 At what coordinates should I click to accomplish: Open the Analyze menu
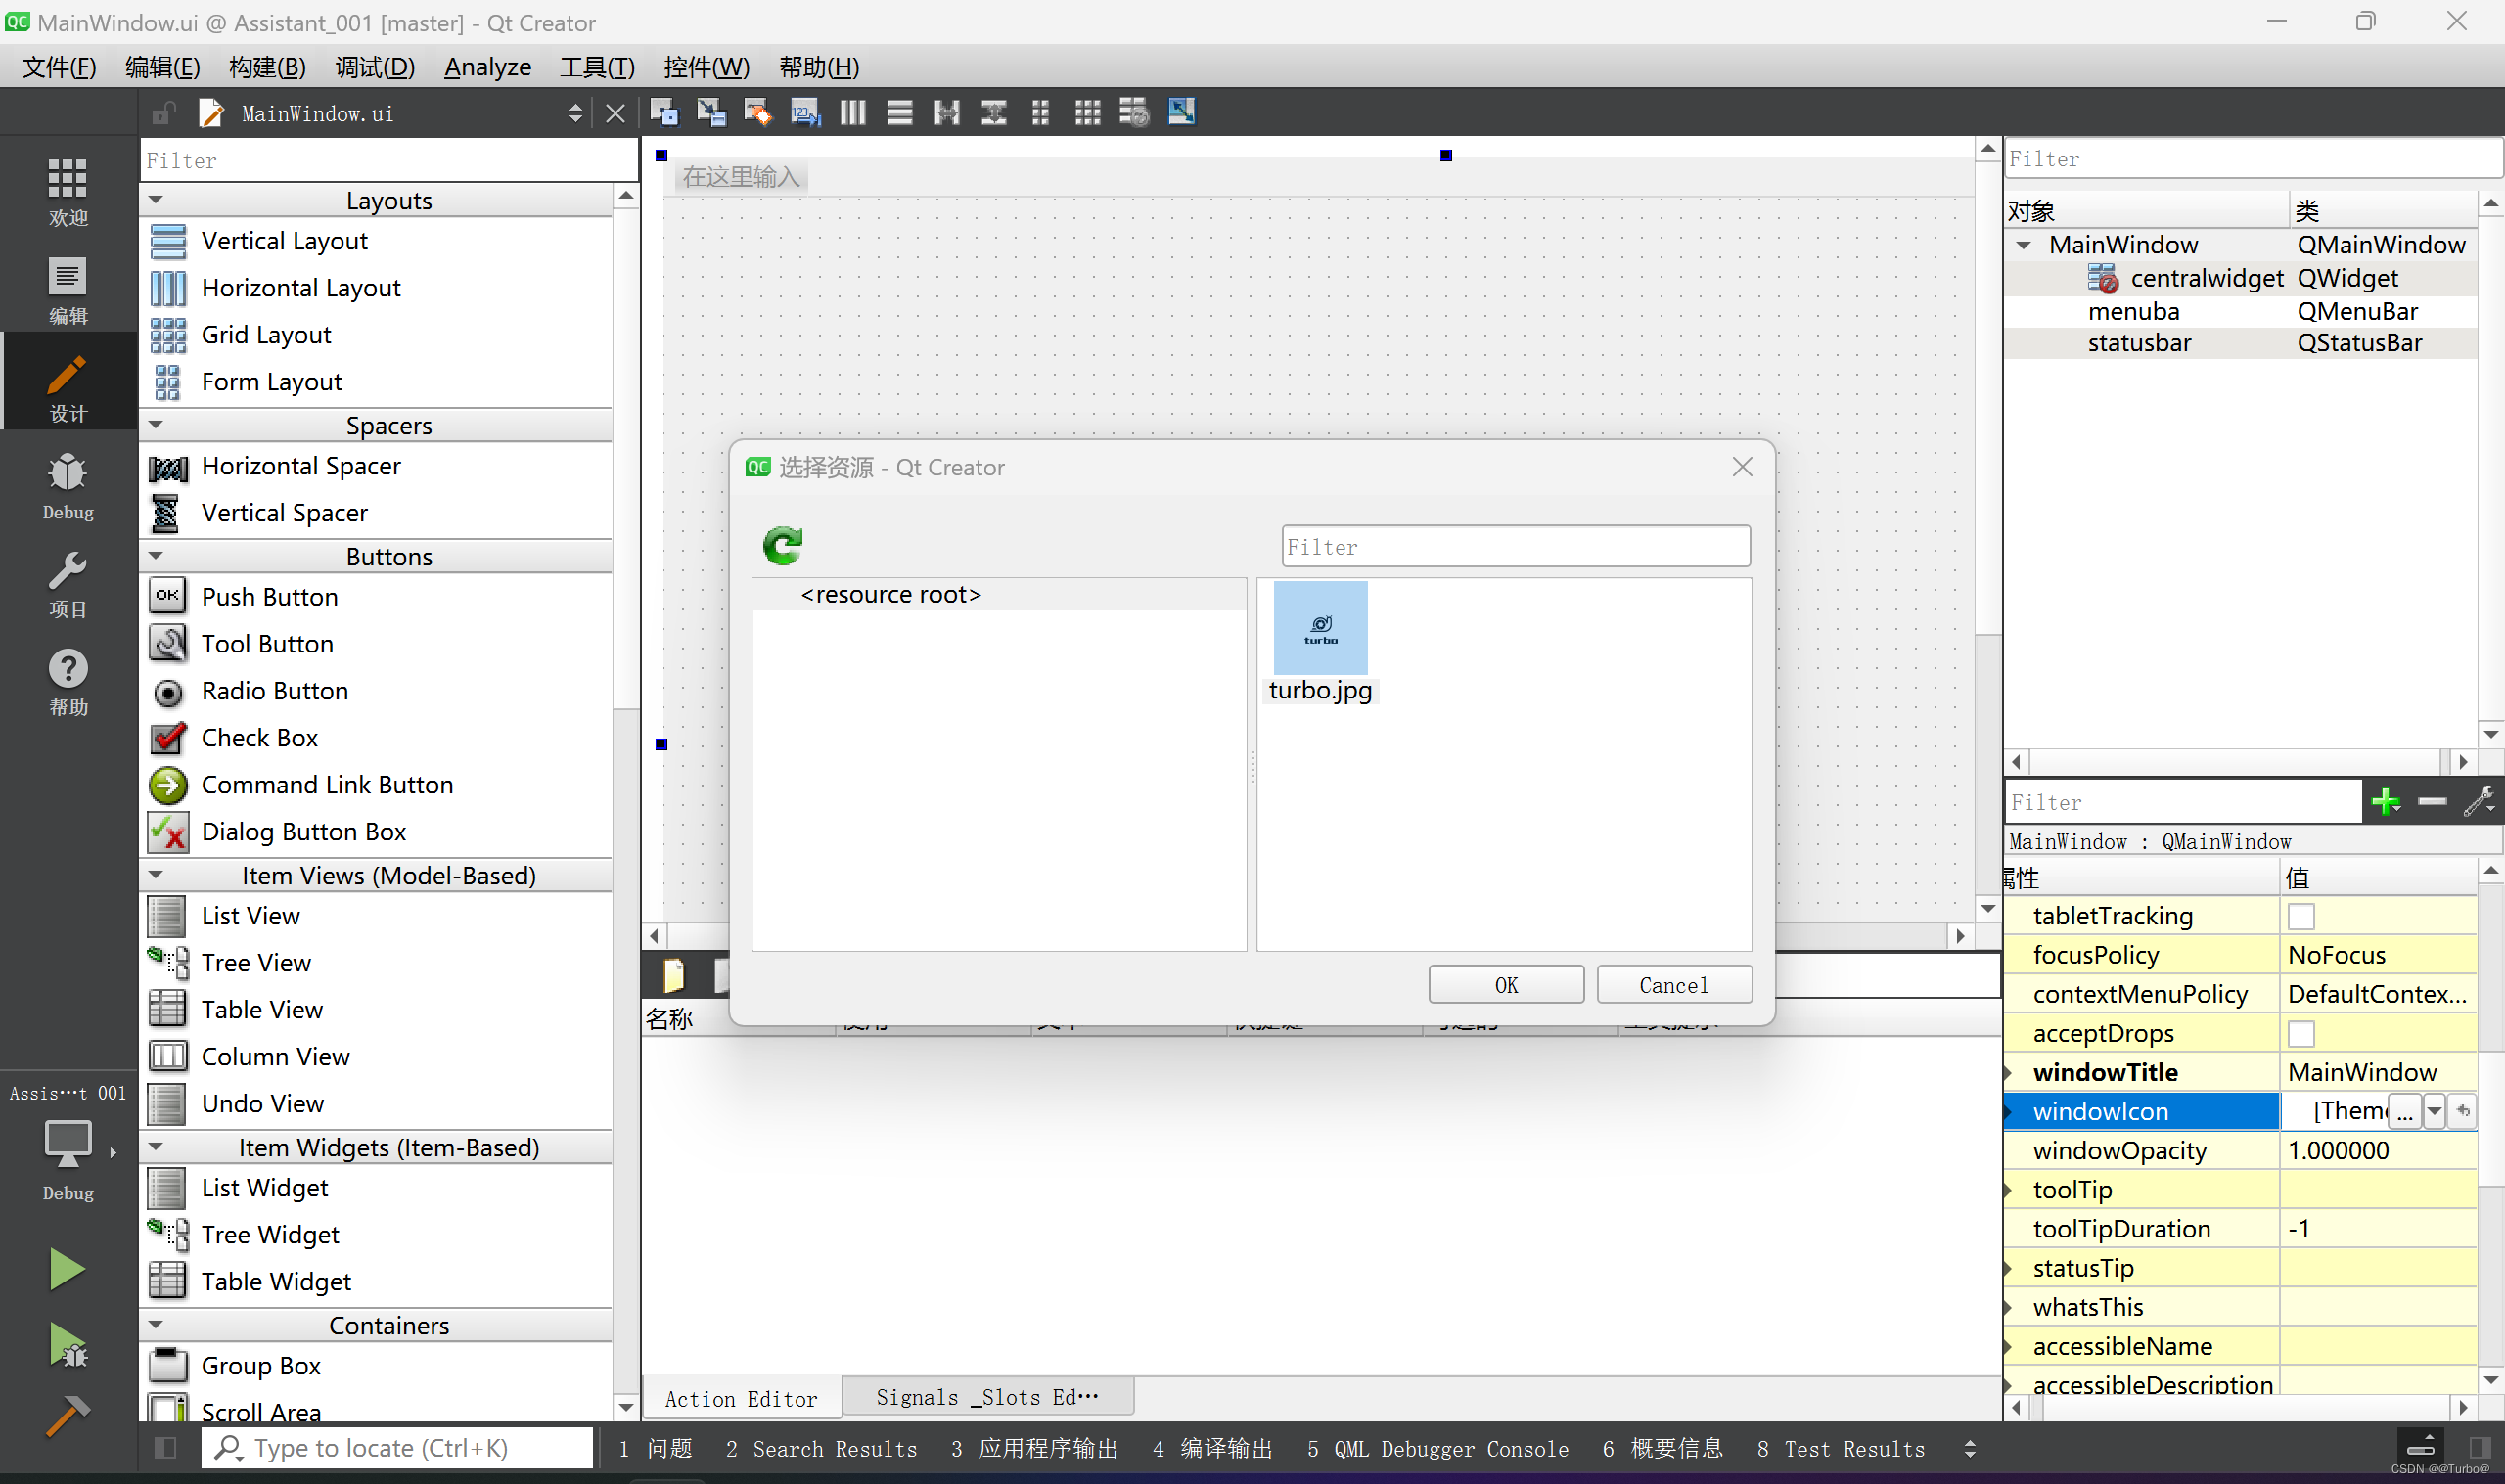pyautogui.click(x=487, y=67)
